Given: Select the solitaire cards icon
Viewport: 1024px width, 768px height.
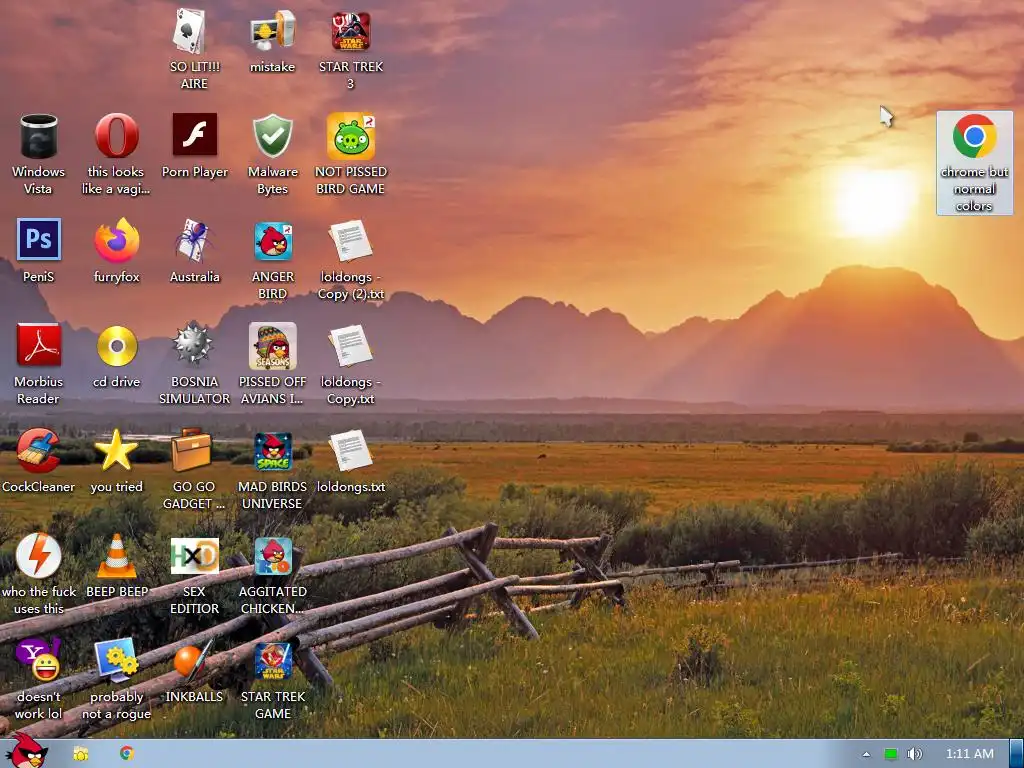Looking at the screenshot, I should [x=190, y=31].
